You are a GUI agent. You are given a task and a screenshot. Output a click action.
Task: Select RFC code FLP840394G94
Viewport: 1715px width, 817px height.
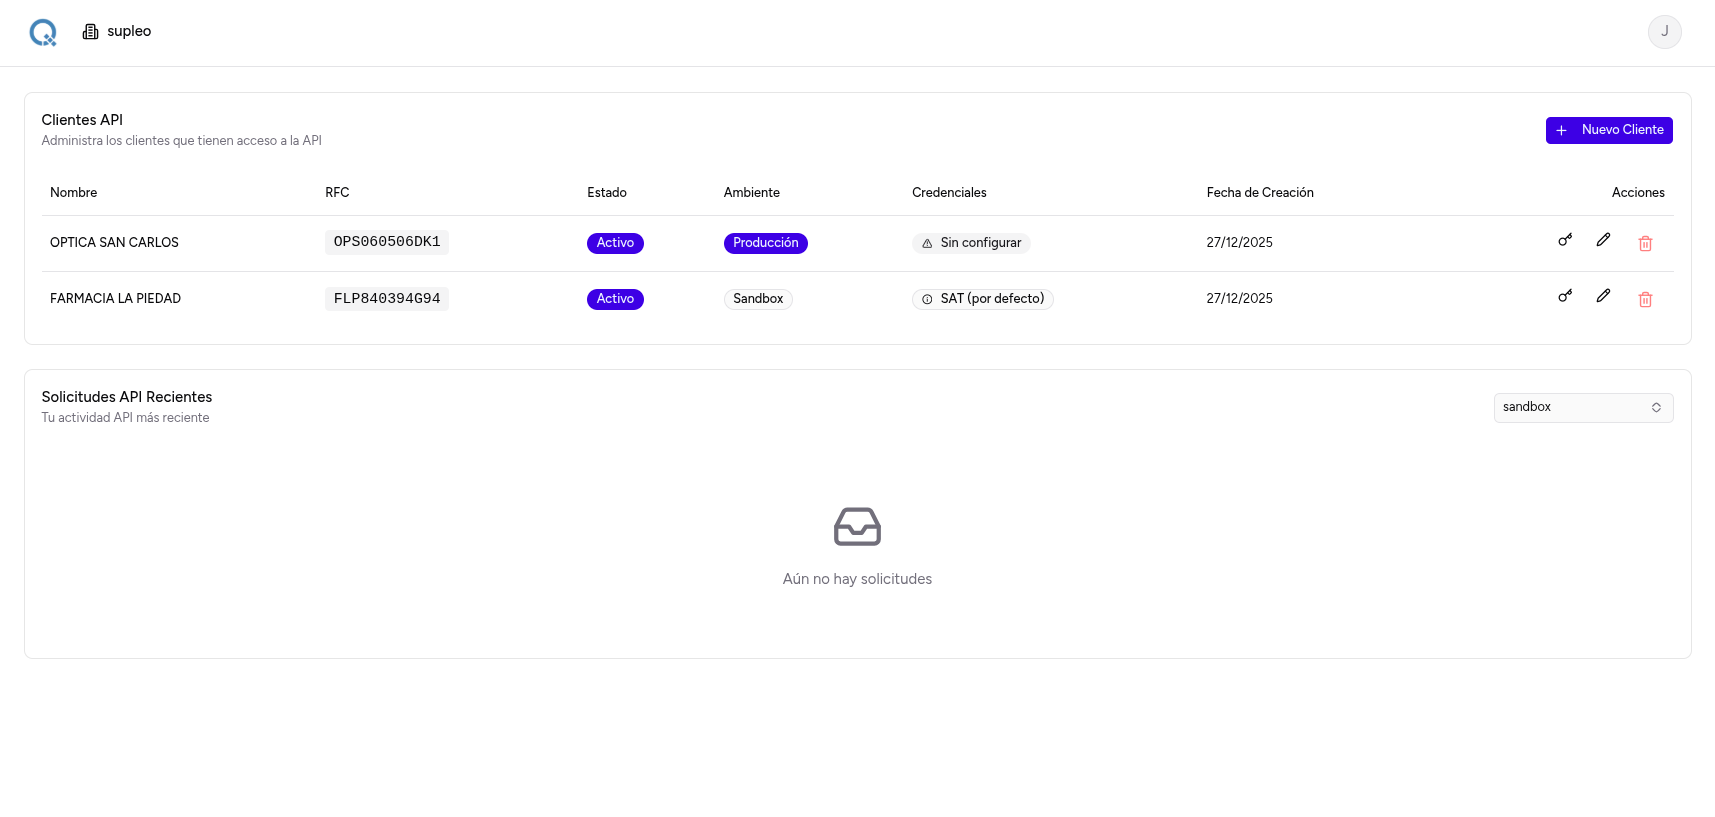point(387,299)
